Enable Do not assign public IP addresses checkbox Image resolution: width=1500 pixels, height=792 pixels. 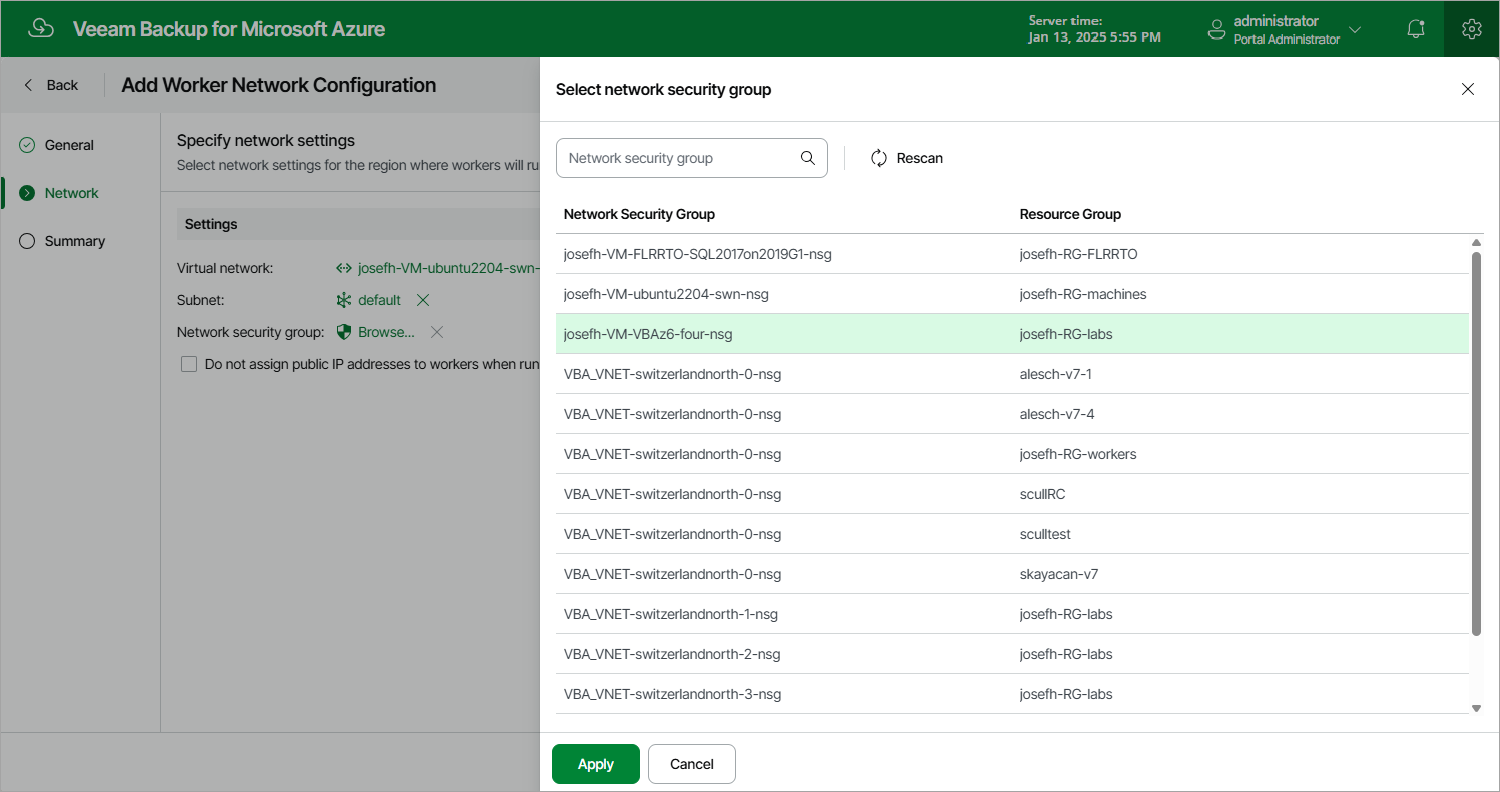pos(189,364)
